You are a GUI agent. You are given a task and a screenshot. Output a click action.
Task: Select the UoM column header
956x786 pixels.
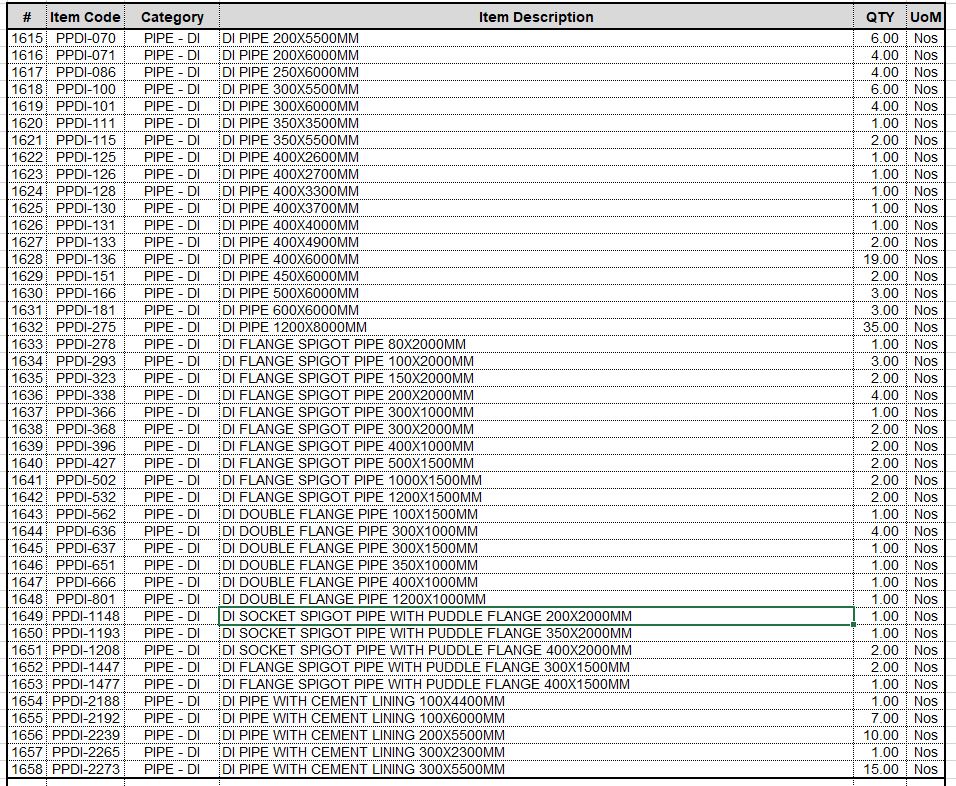coord(925,17)
